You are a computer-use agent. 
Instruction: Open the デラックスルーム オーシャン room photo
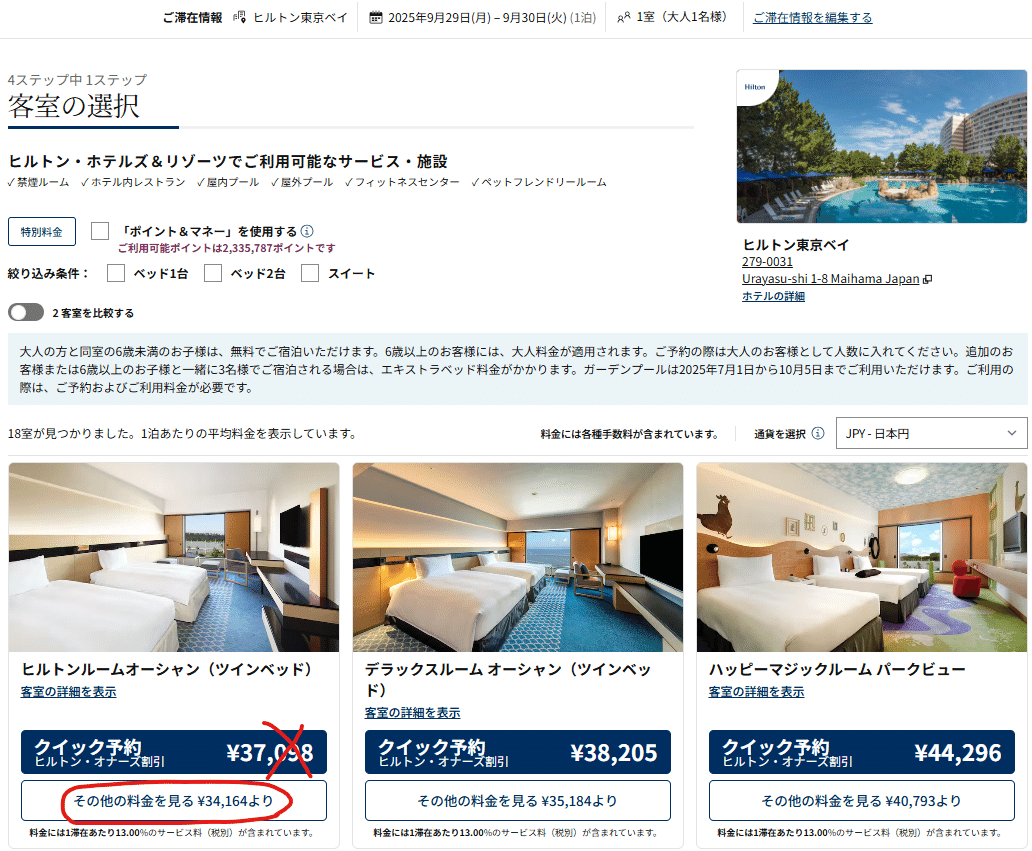(x=518, y=557)
